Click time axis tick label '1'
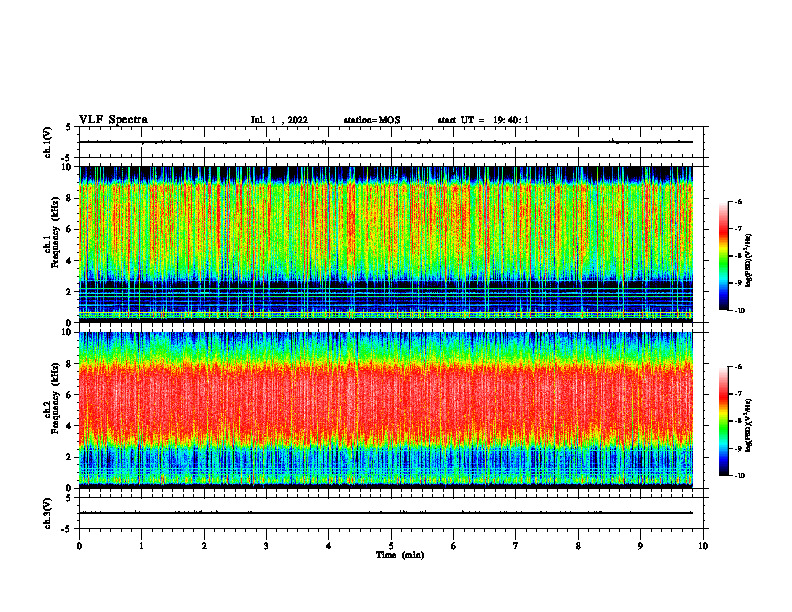 point(141,546)
